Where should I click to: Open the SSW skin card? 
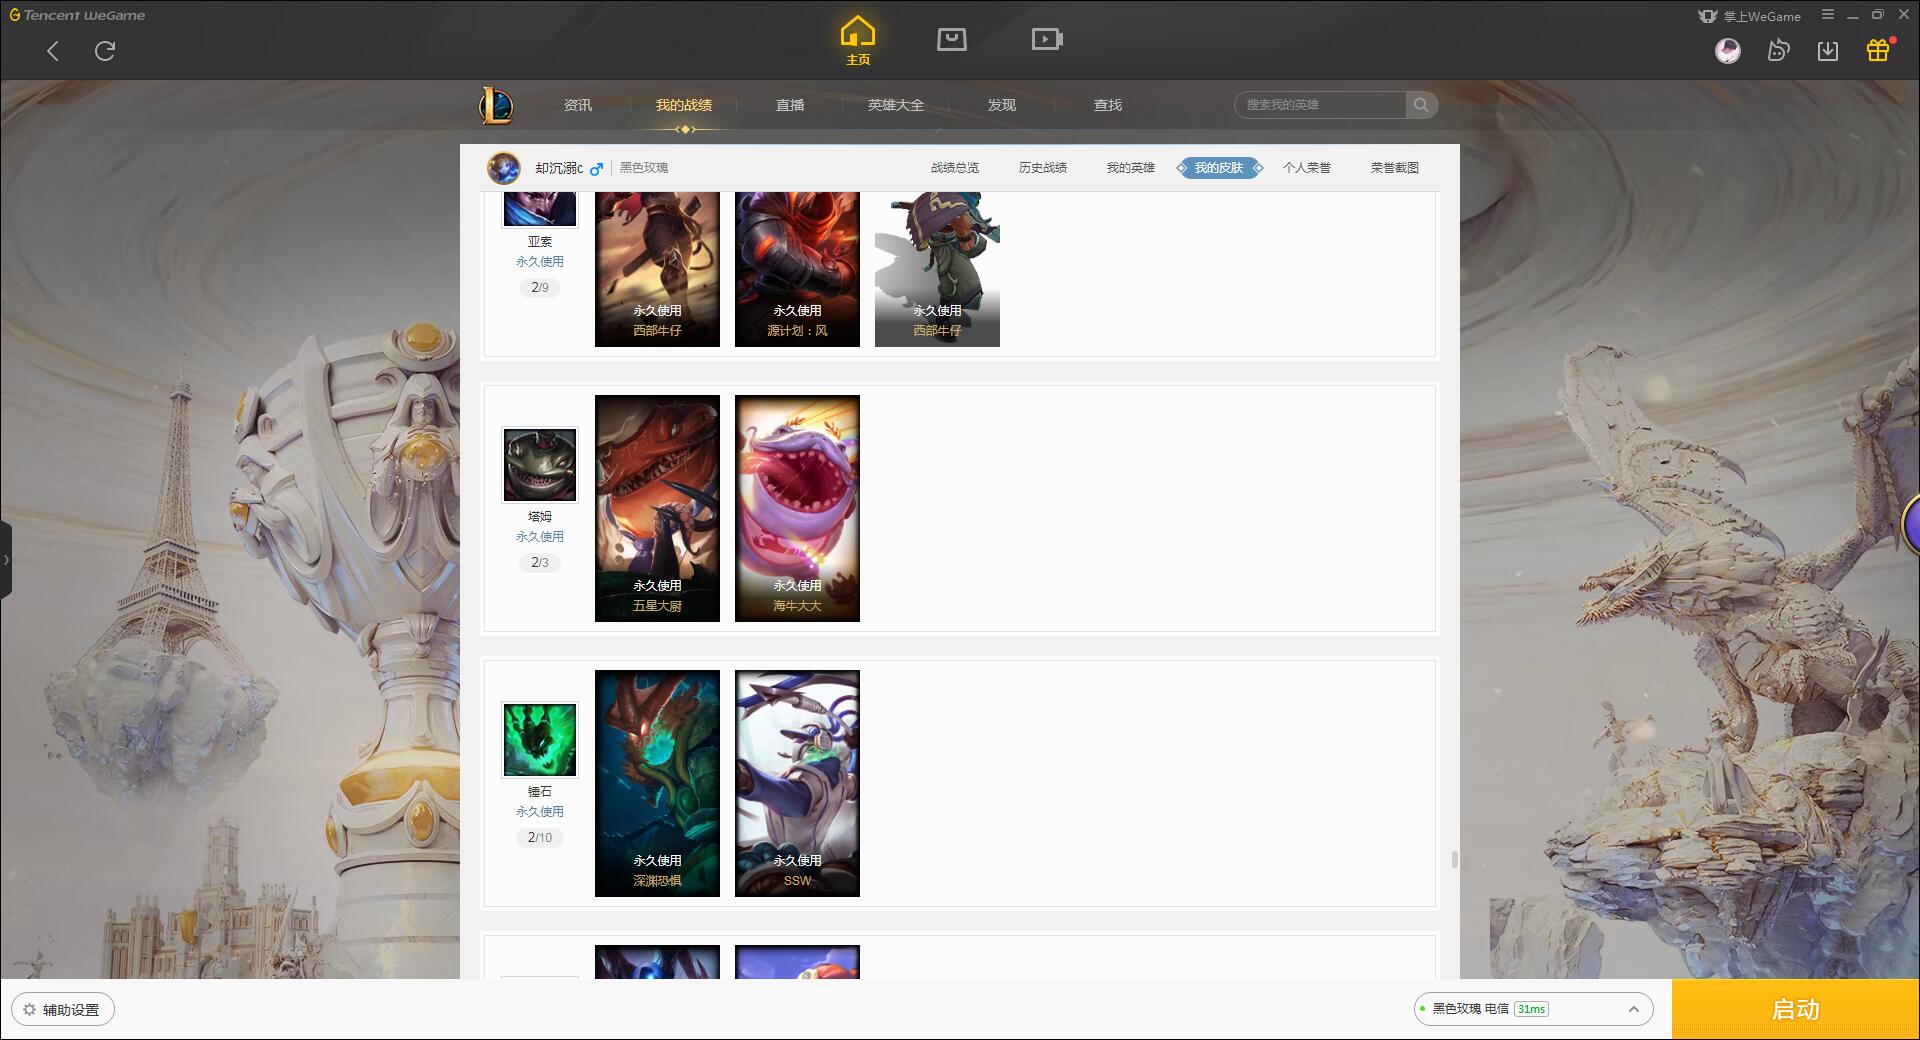point(797,783)
